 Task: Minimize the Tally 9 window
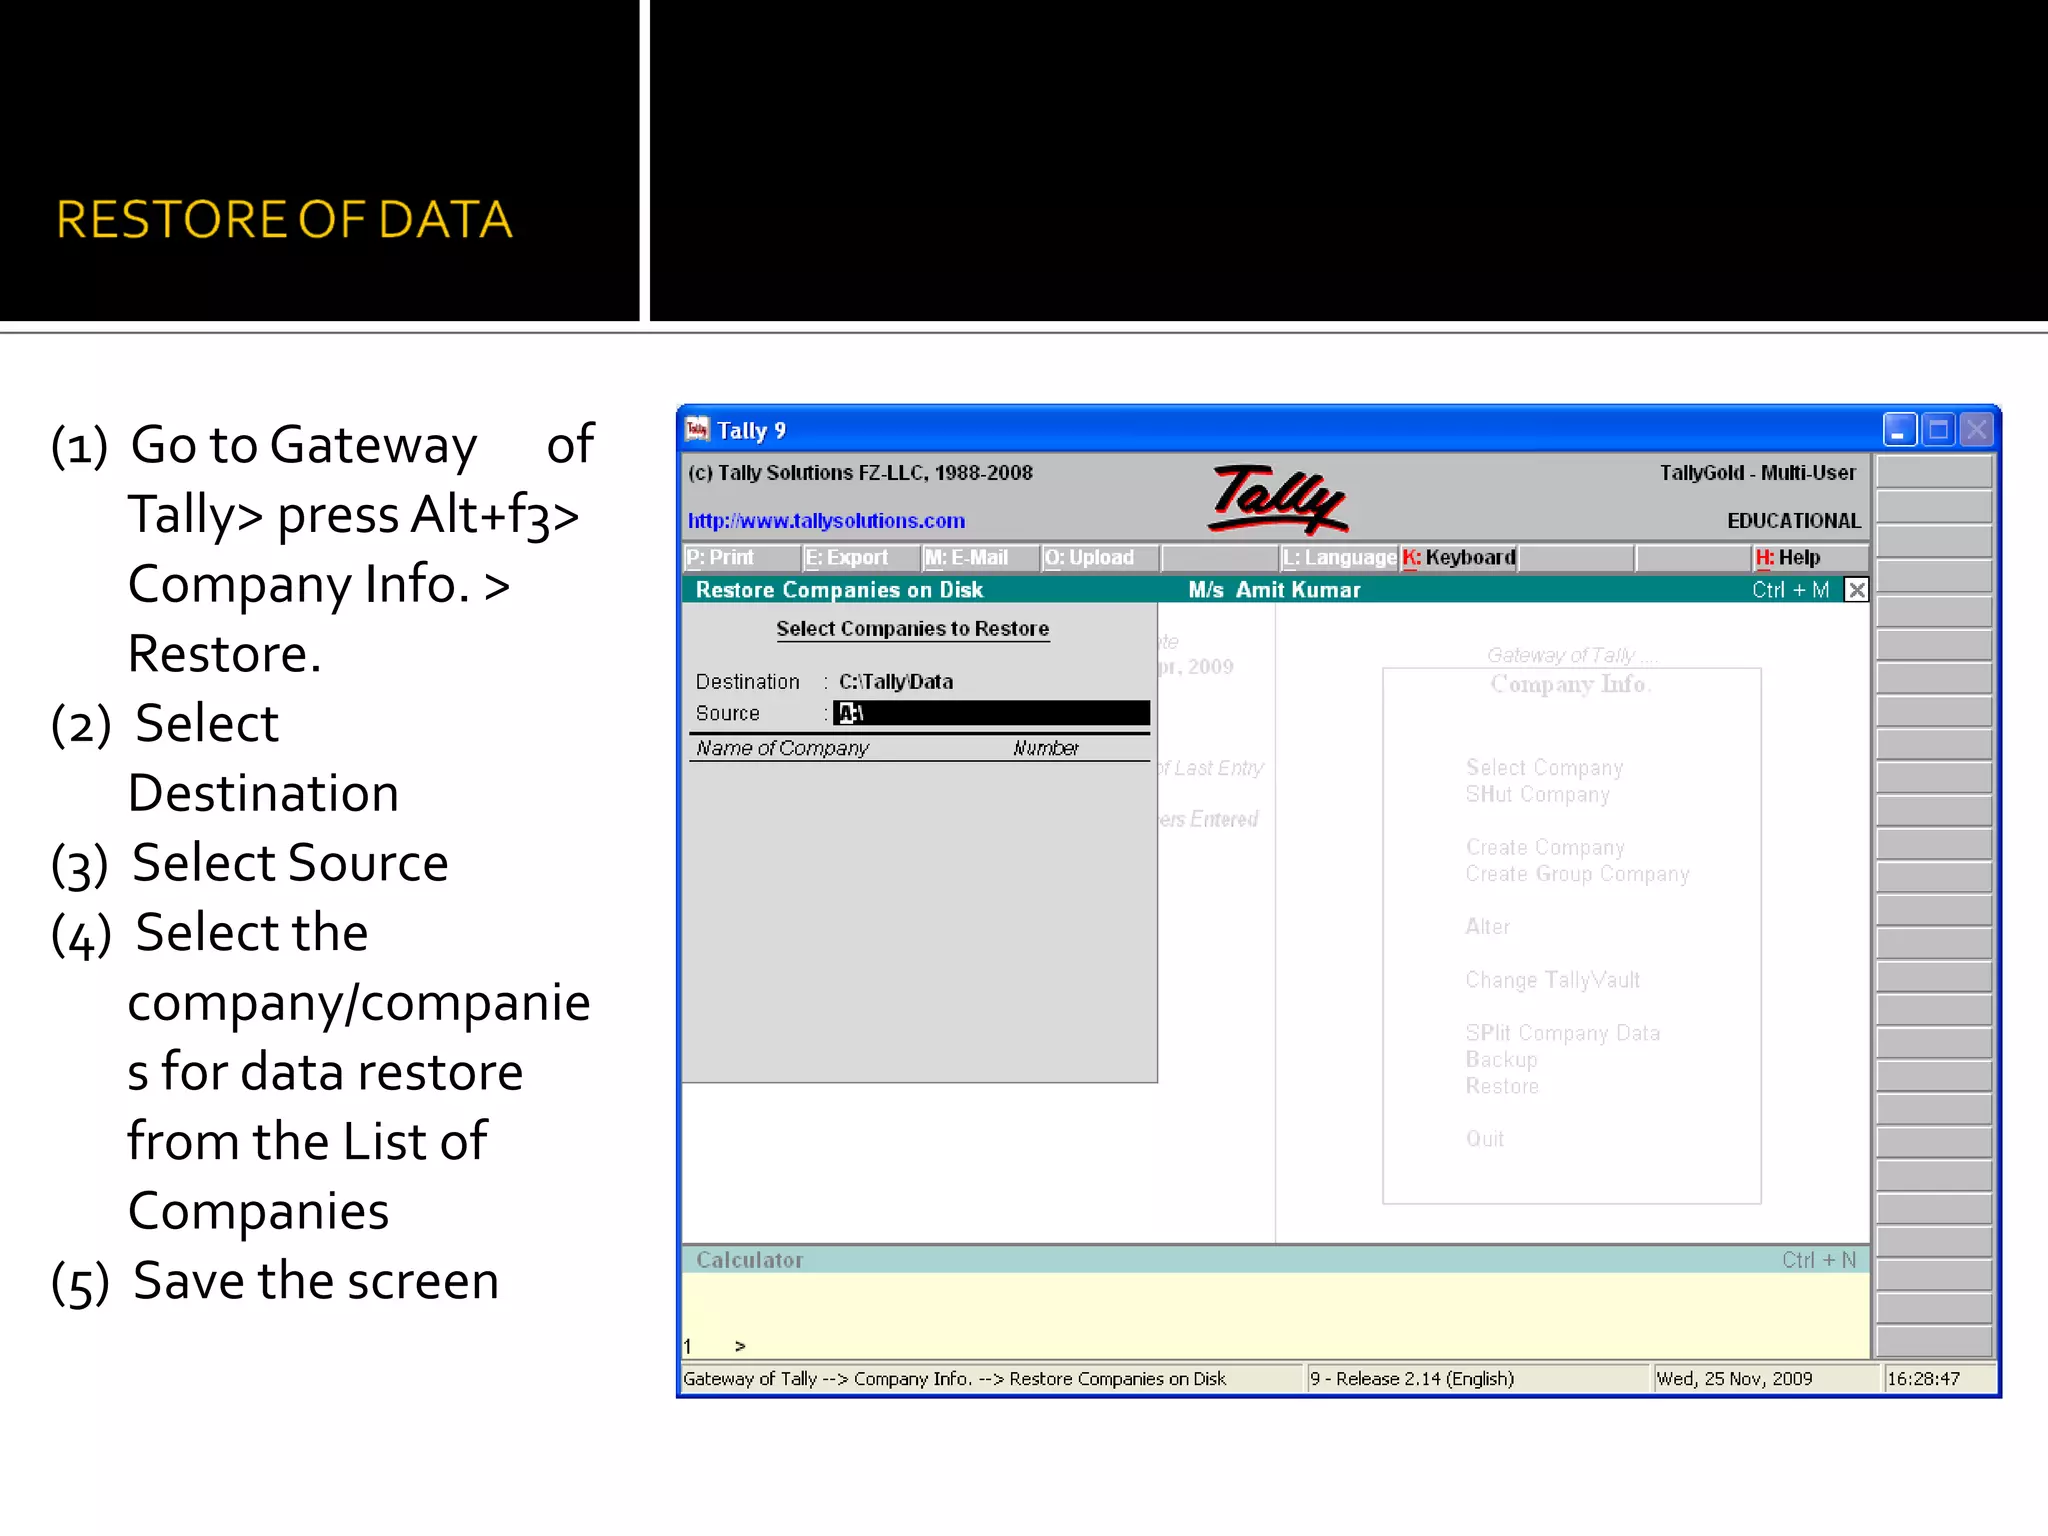(x=1899, y=430)
